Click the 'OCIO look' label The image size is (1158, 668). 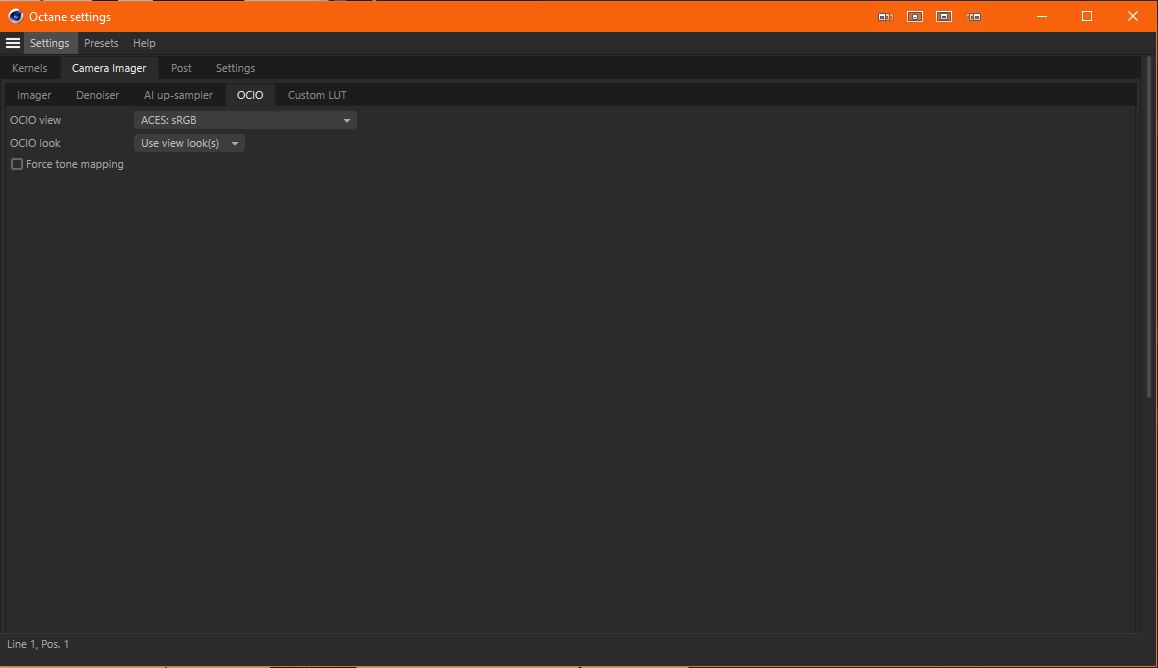coord(35,143)
